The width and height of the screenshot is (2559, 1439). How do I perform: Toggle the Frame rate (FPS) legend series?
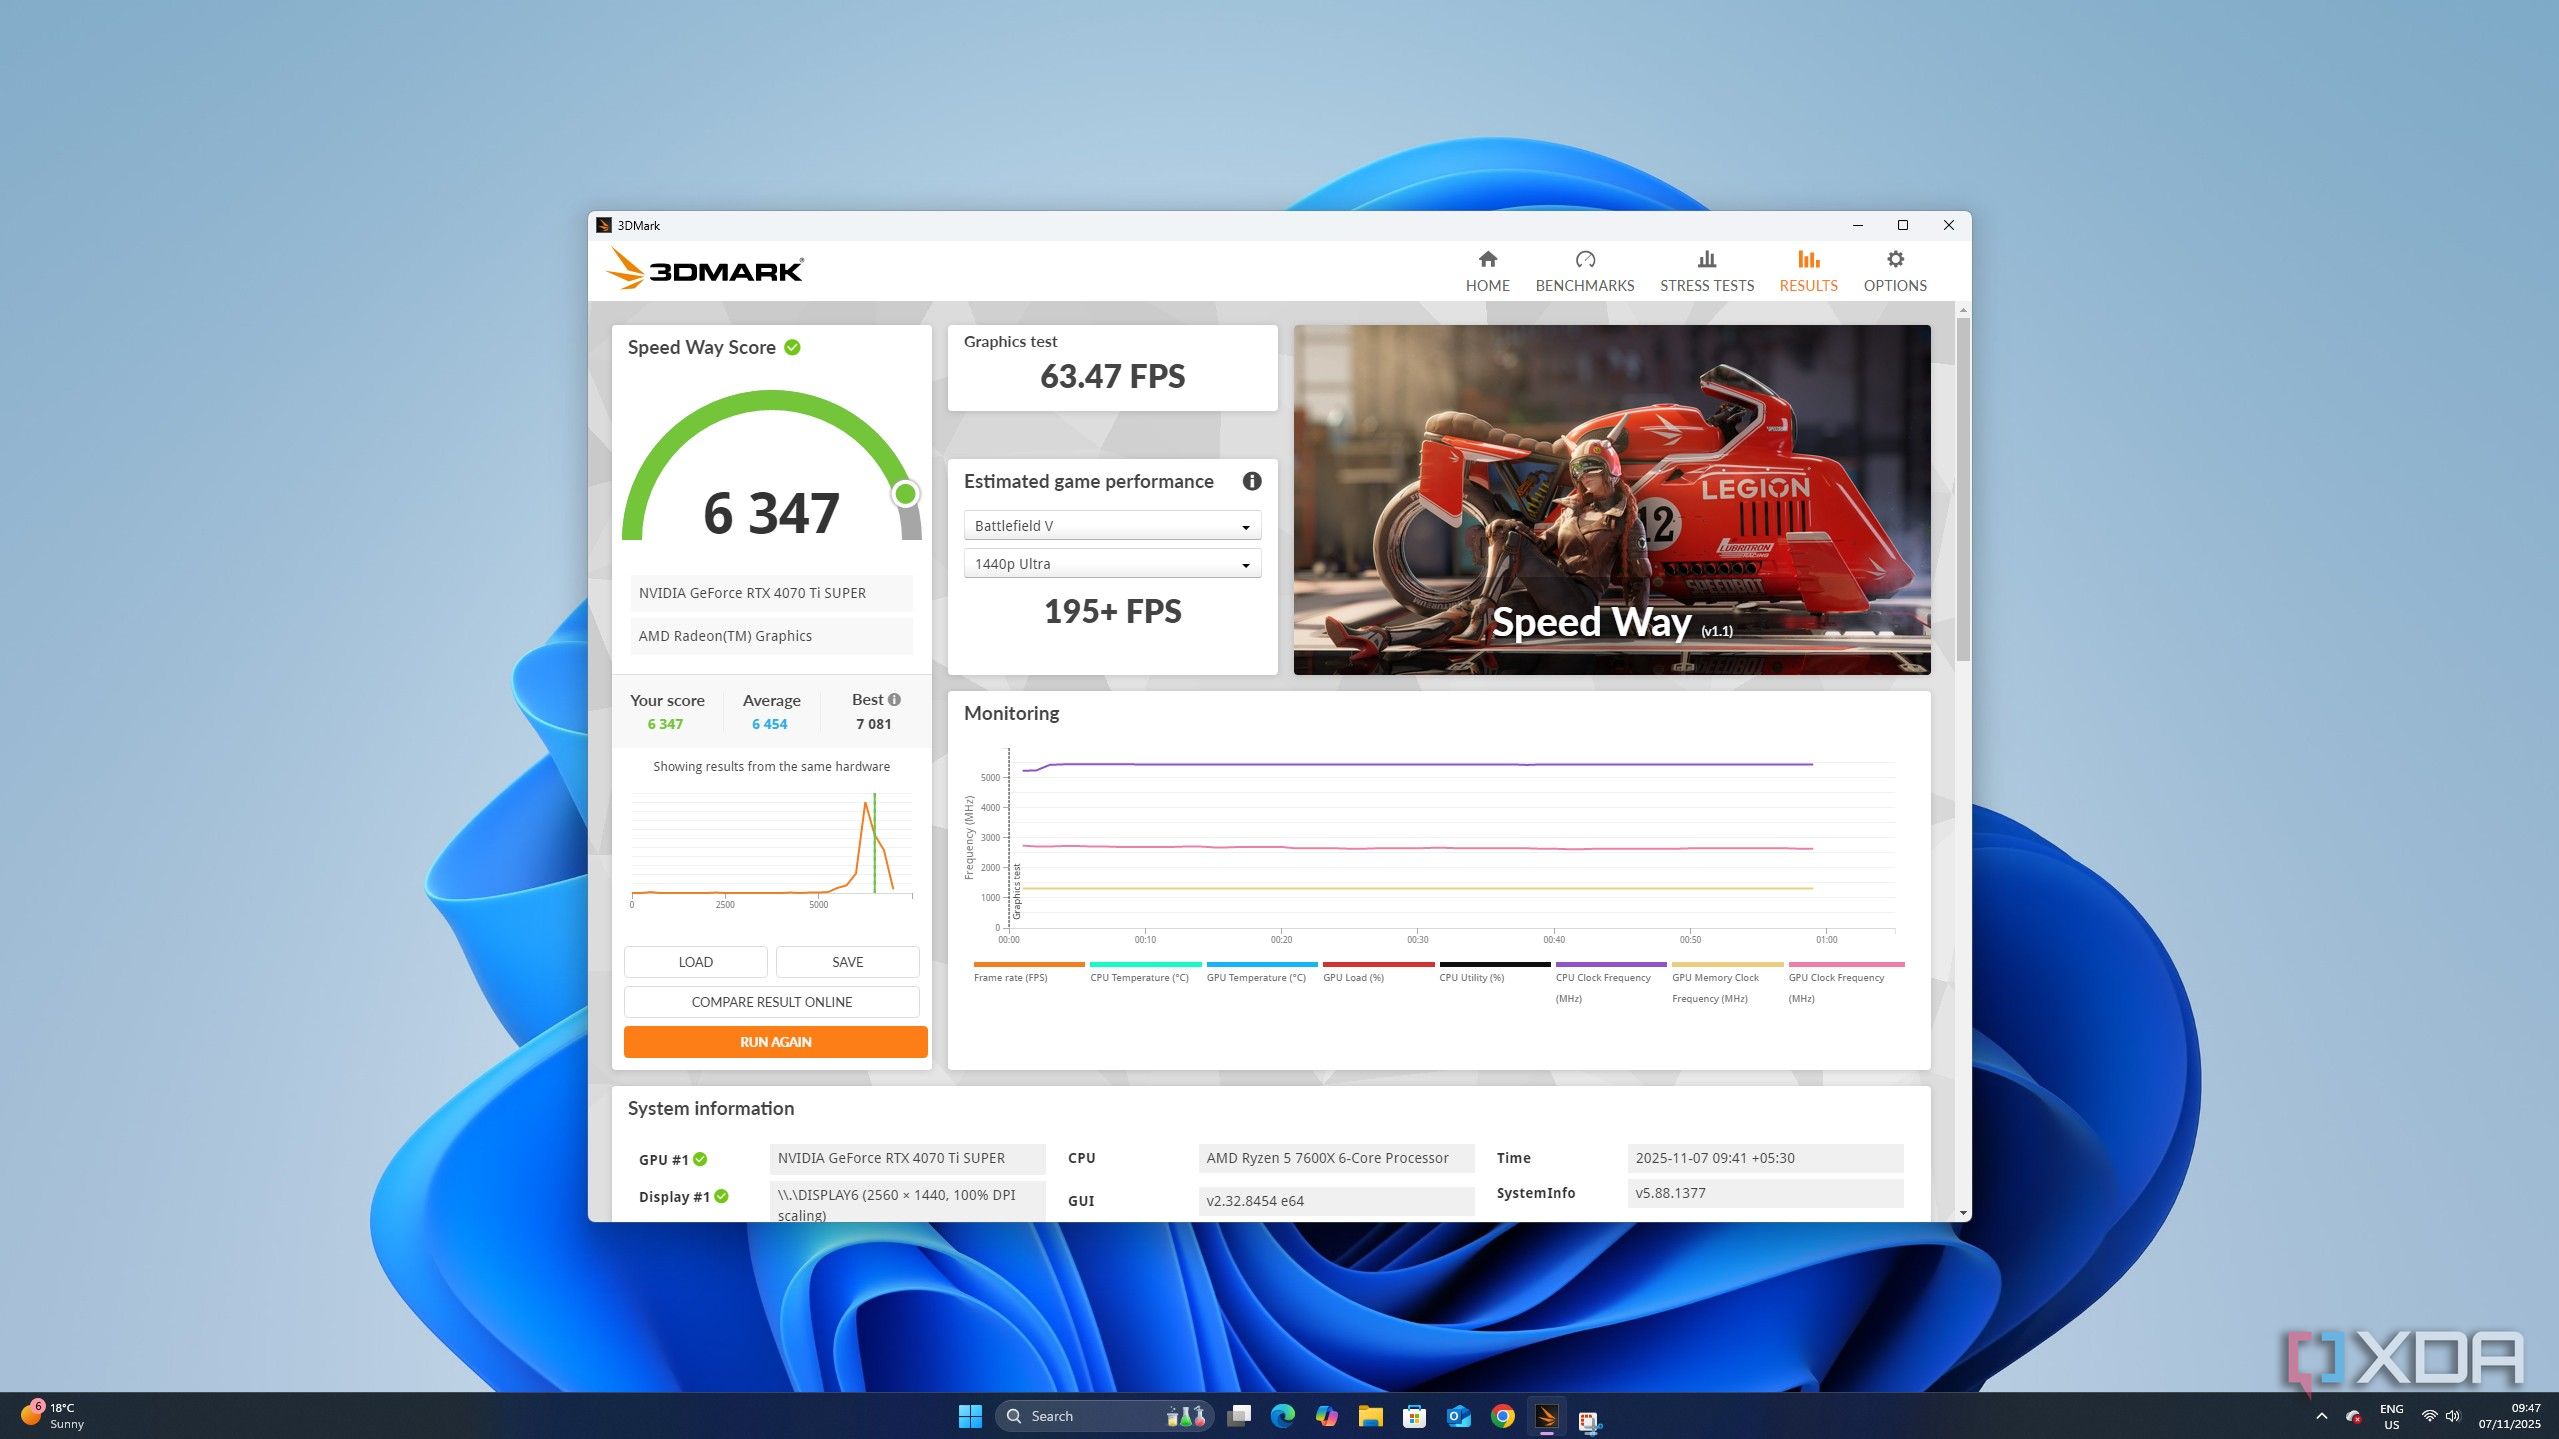point(1010,977)
